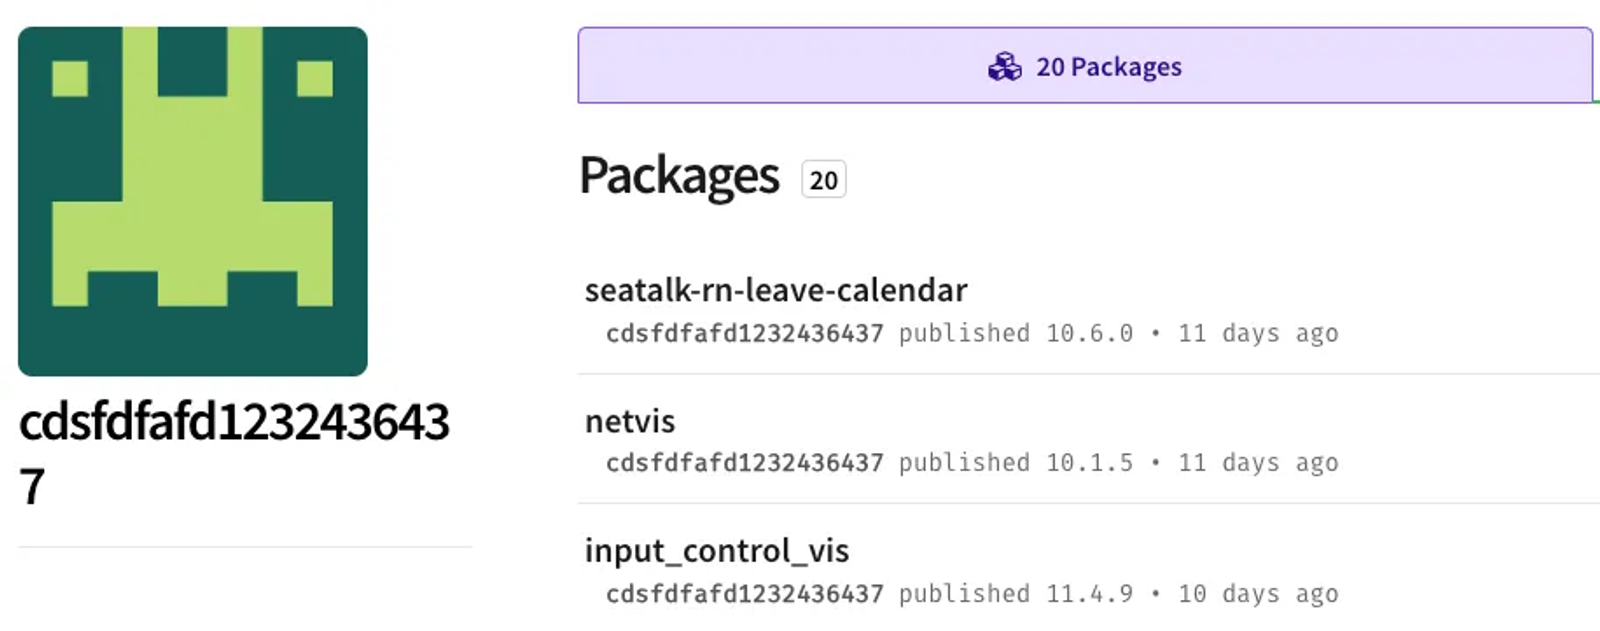Select the 20 Packages tab
This screenshot has height=631, width=1600.
point(1084,66)
